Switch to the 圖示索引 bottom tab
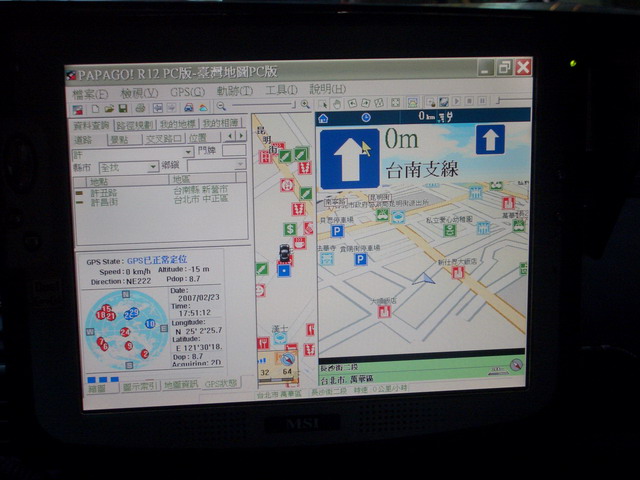 pyautogui.click(x=140, y=386)
